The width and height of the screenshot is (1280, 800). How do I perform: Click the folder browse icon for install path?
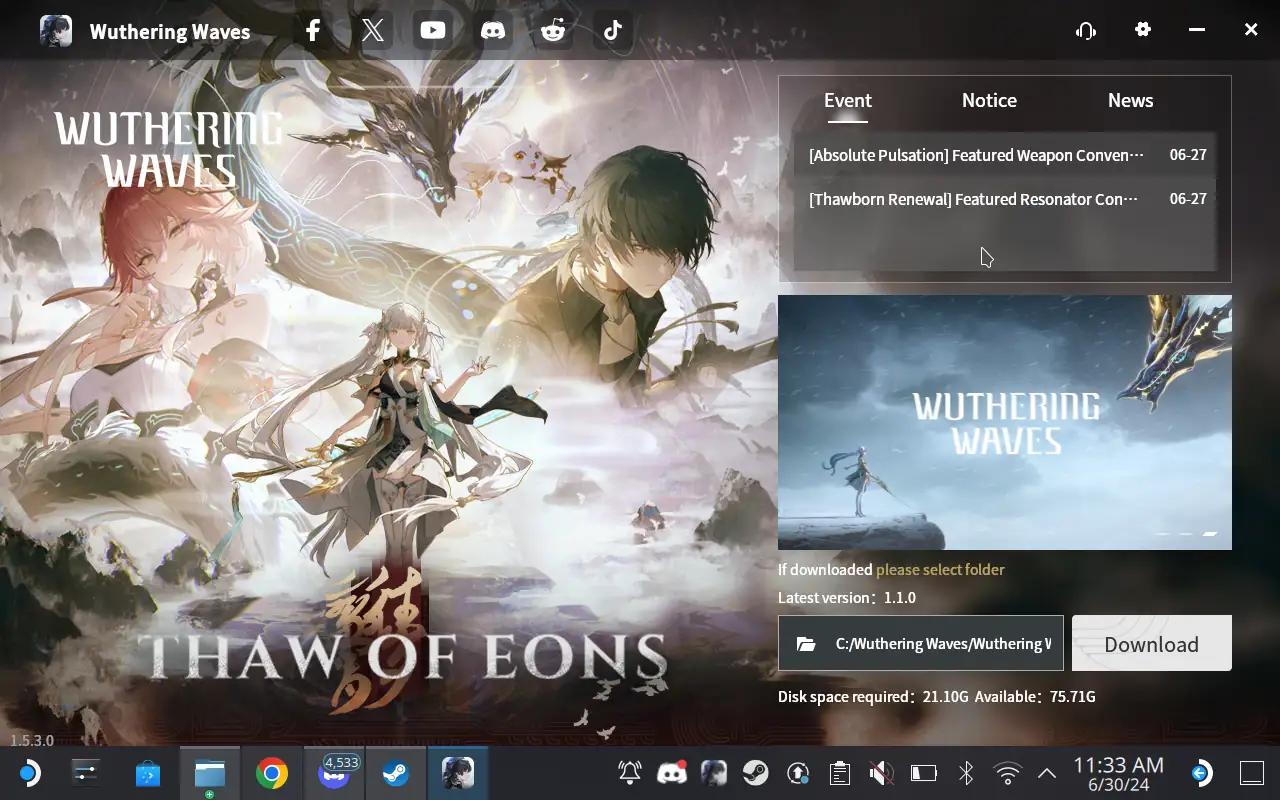[x=806, y=644]
